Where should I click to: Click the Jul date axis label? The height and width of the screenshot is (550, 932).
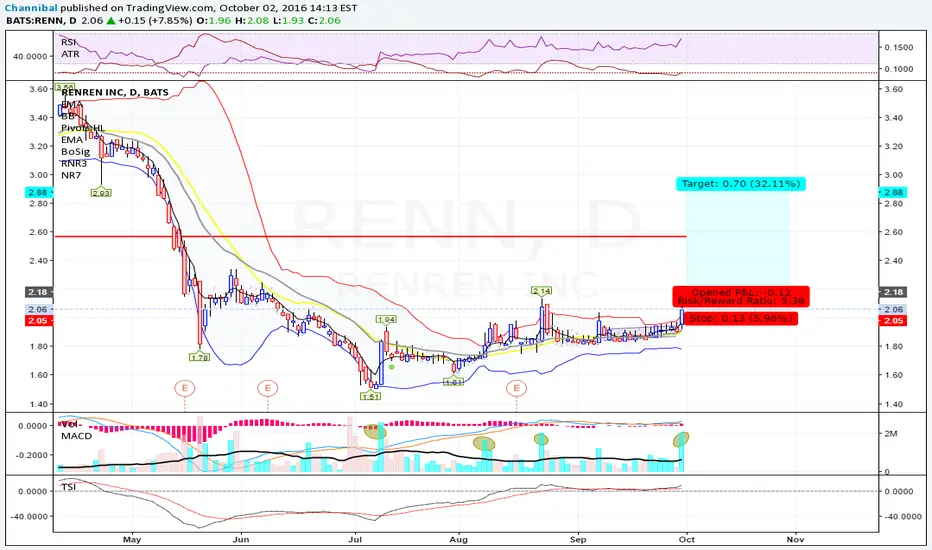[355, 539]
